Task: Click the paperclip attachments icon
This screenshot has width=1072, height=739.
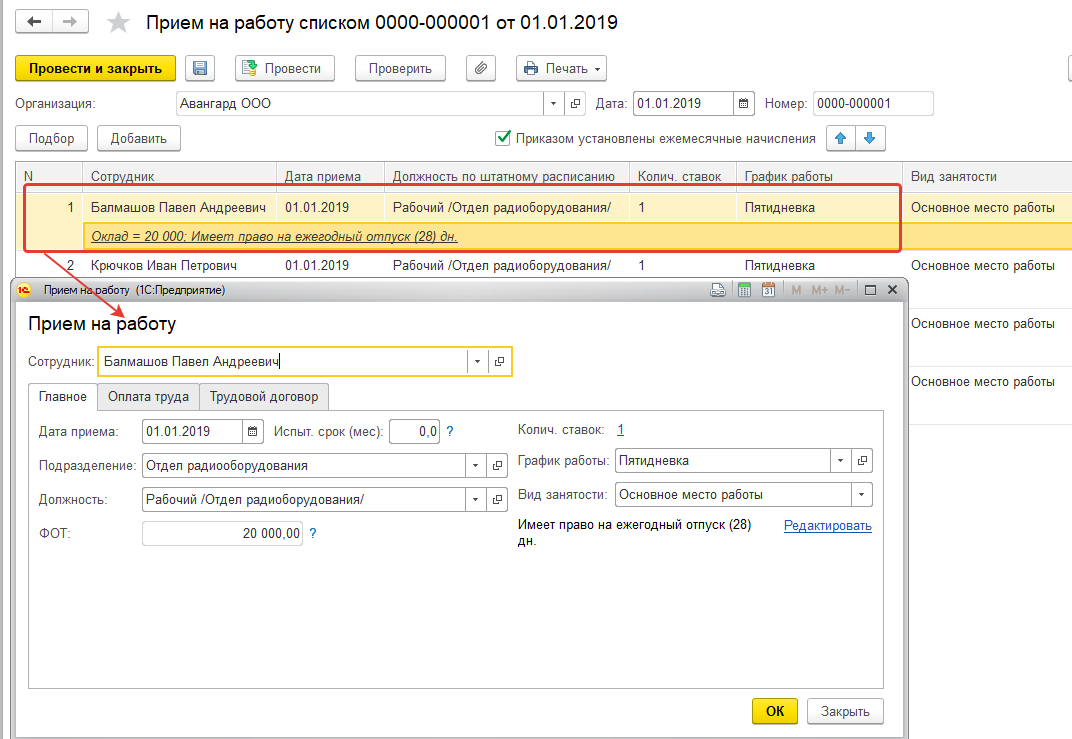Action: pyautogui.click(x=481, y=68)
